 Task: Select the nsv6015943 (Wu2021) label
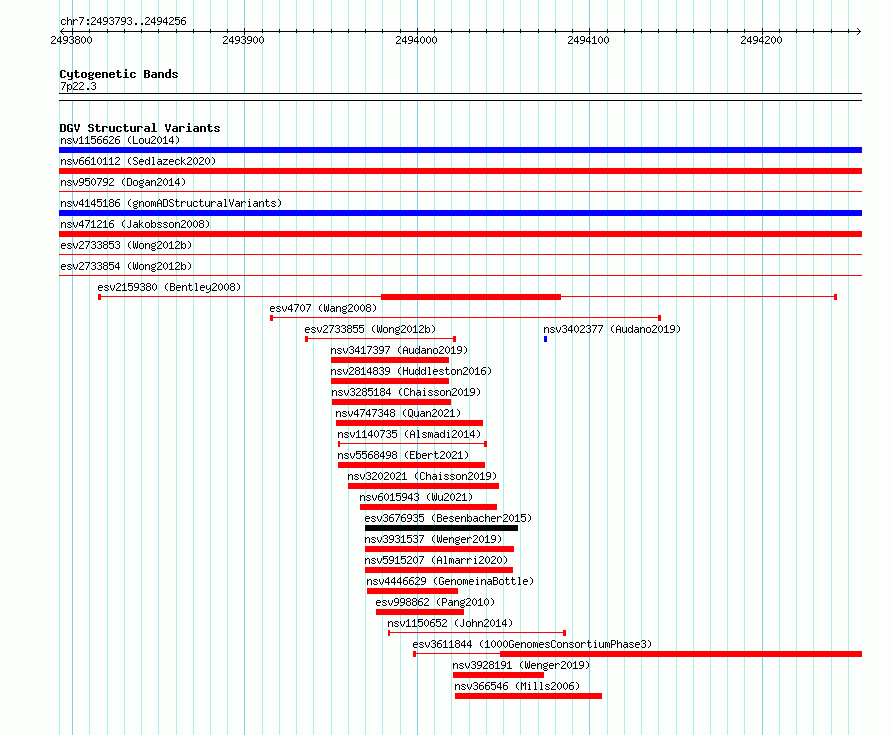click(416, 497)
